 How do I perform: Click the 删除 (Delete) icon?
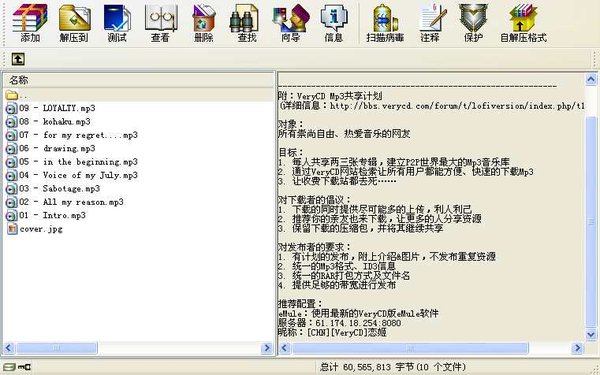click(204, 22)
